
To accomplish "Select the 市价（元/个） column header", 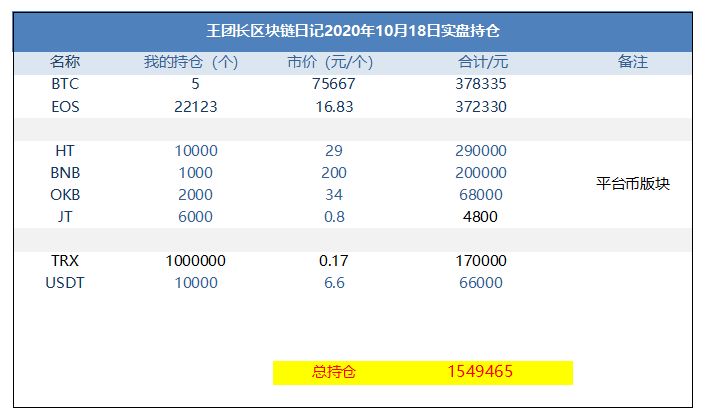I will pyautogui.click(x=330, y=62).
